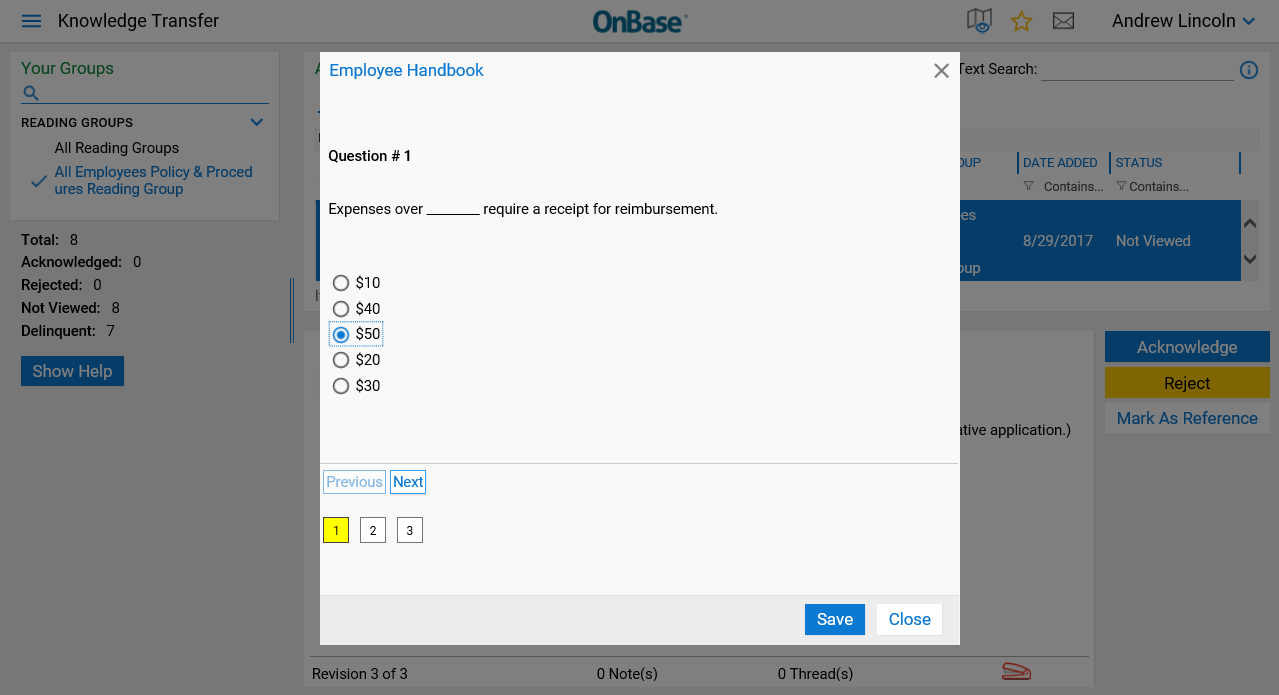Viewport: 1279px width, 695px height.
Task: Select the $40 answer option
Action: tap(341, 309)
